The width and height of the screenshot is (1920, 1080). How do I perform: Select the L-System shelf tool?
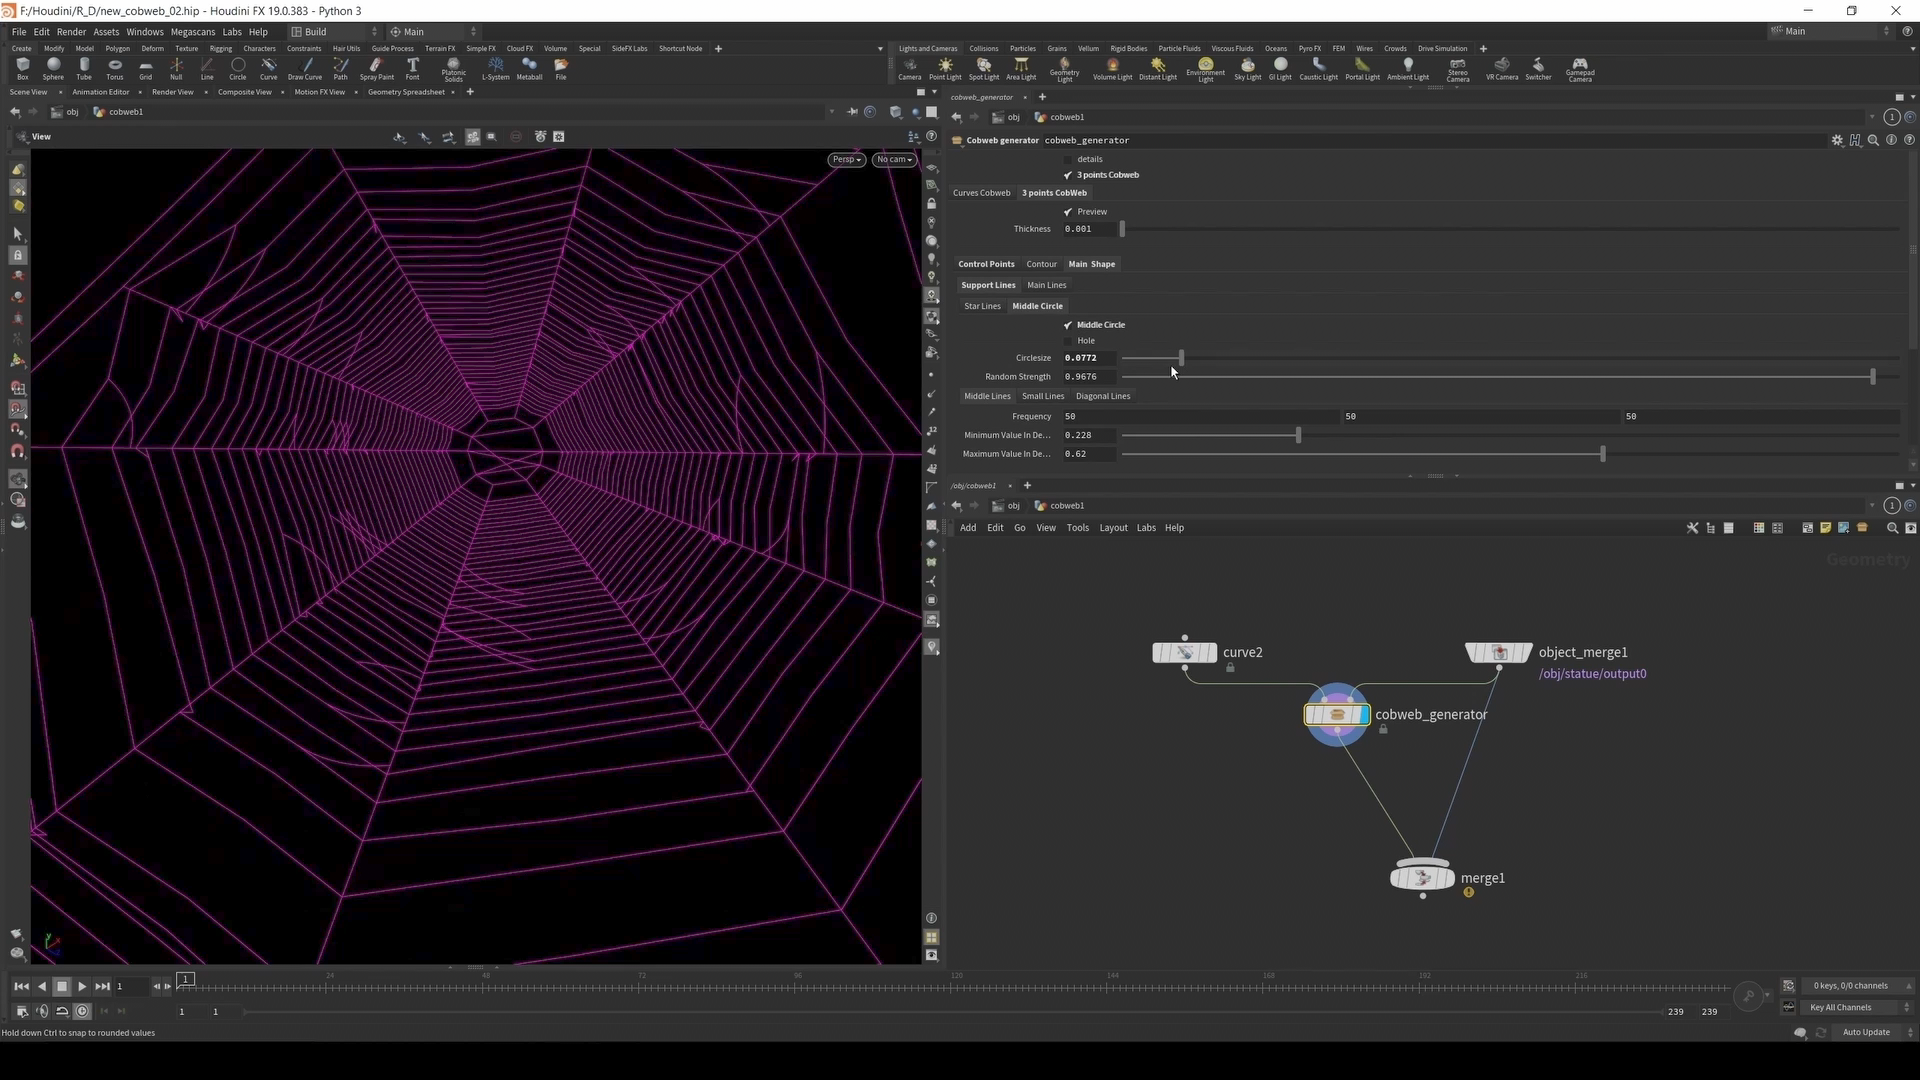click(x=495, y=67)
